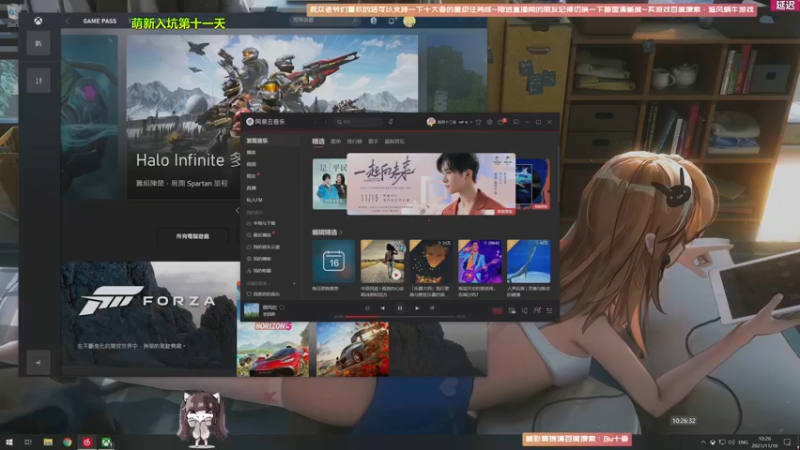
Task: Click the 所有電腦遊戲 button in Xbox app
Action: [x=192, y=236]
